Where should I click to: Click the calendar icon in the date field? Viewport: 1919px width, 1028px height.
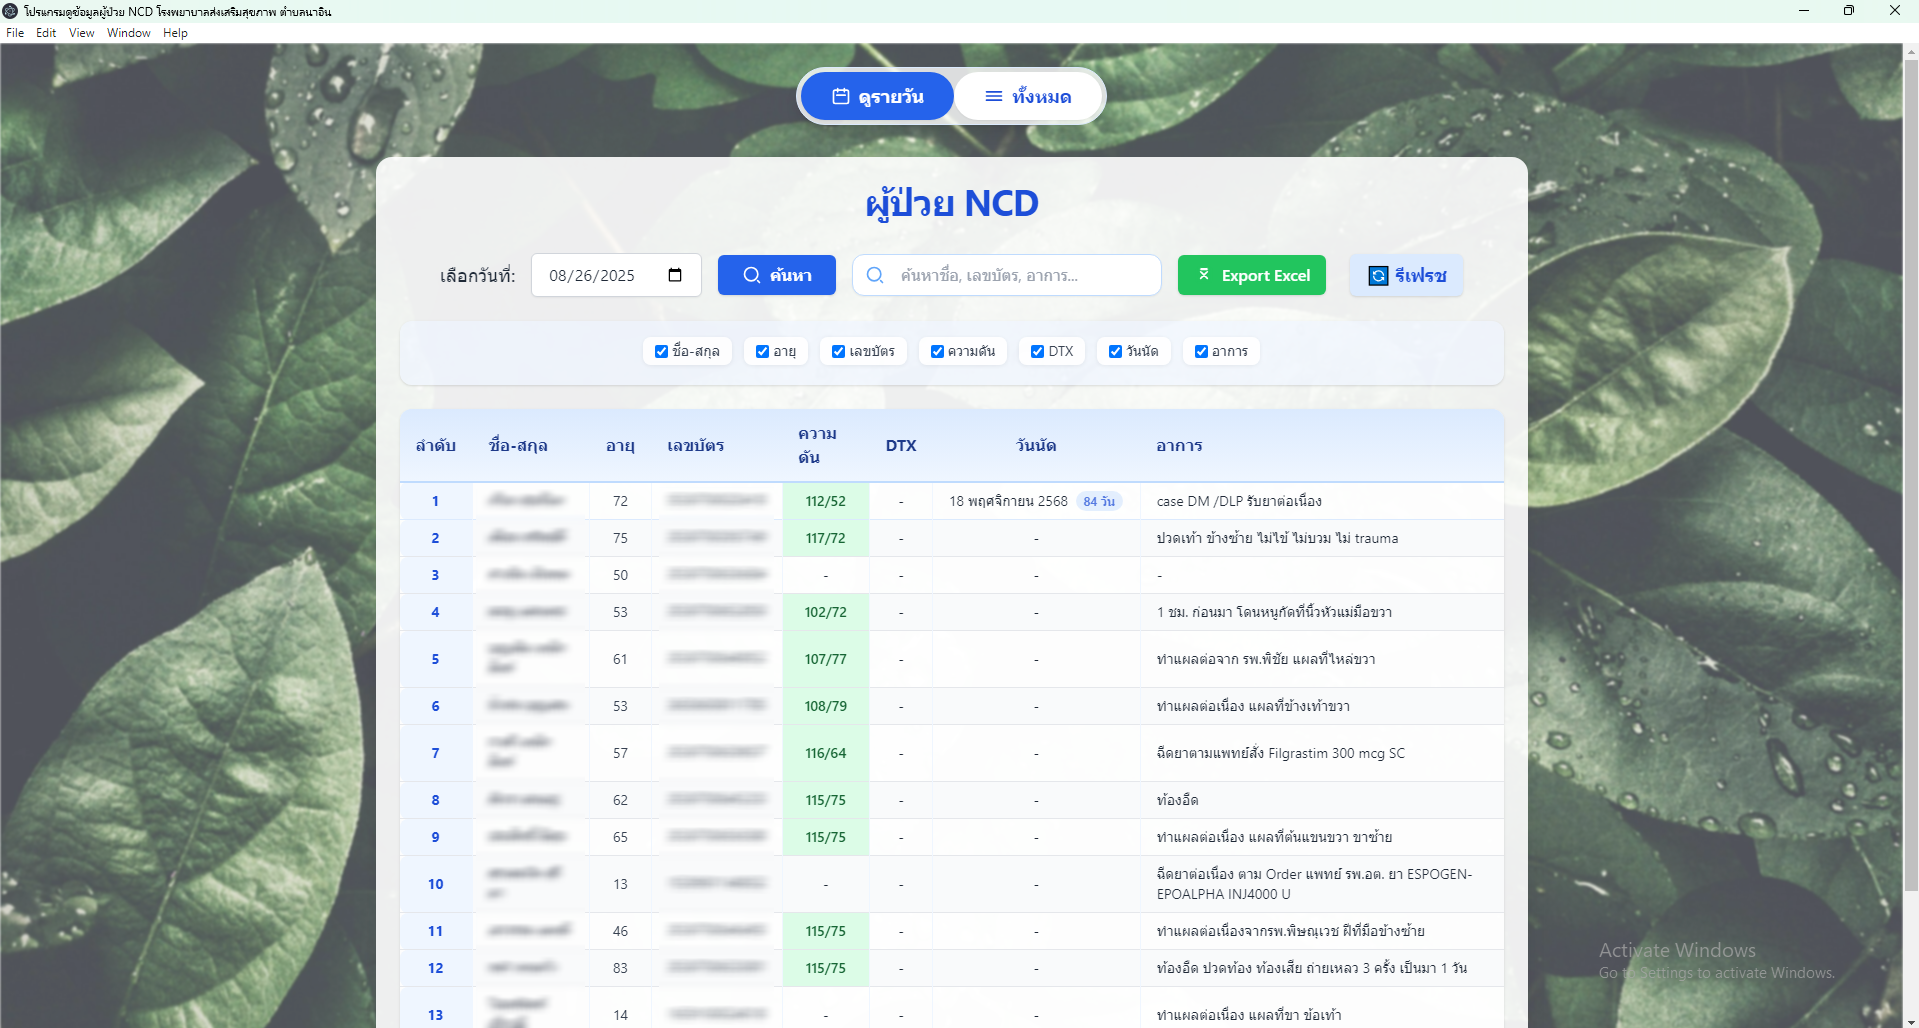[675, 275]
